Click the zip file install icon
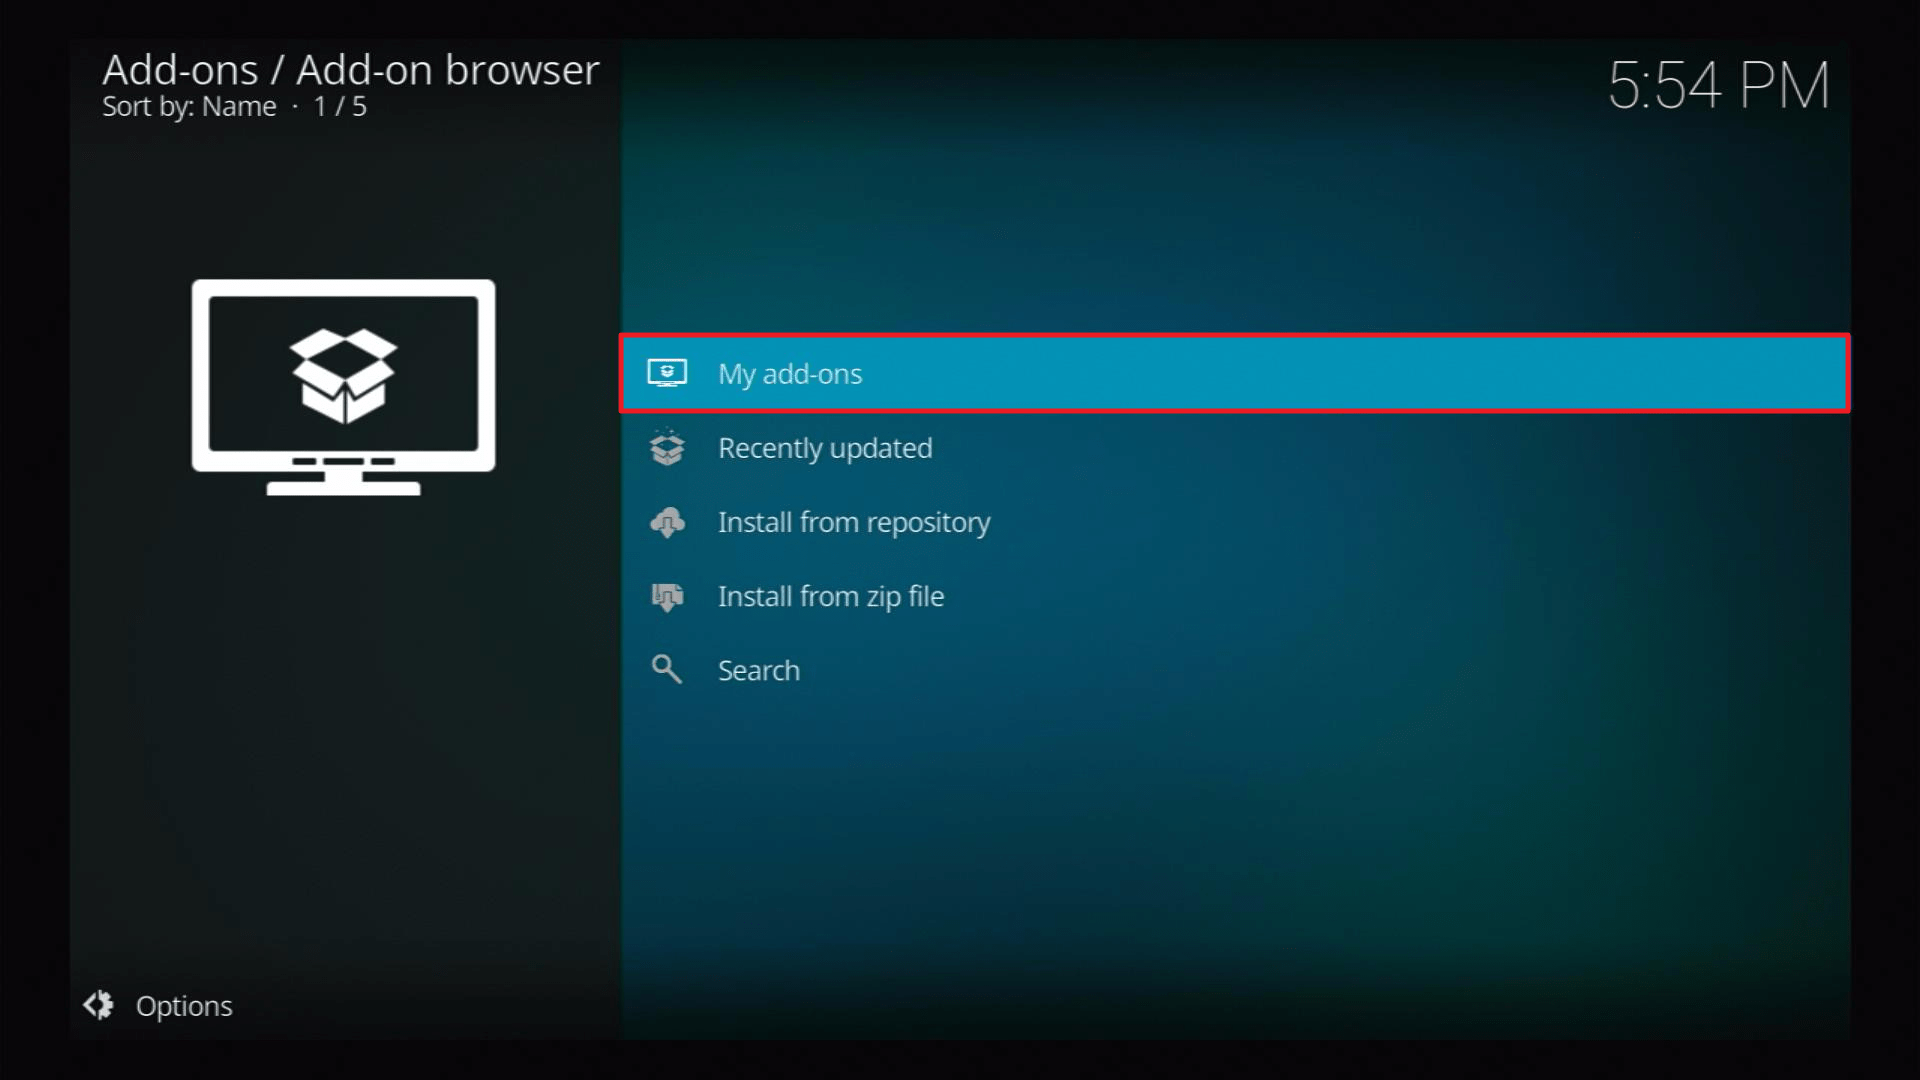This screenshot has height=1080, width=1920. (667, 596)
